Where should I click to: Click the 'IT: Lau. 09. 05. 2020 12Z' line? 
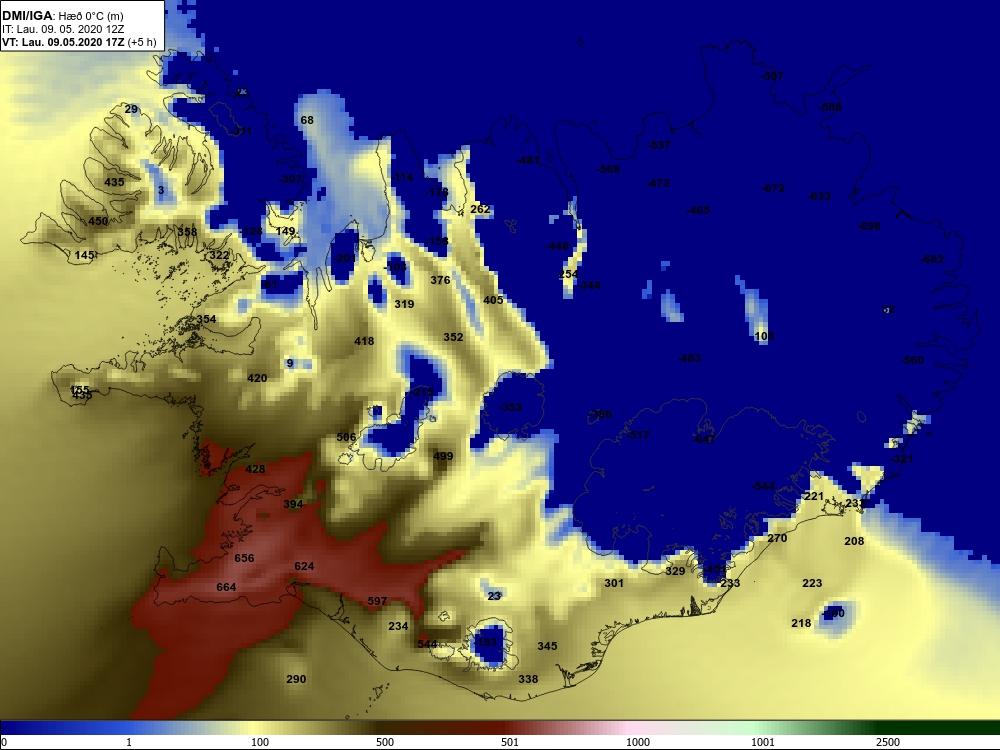[62, 29]
